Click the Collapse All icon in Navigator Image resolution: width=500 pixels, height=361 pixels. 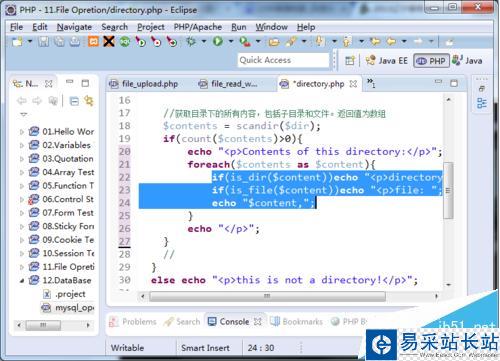point(74,101)
